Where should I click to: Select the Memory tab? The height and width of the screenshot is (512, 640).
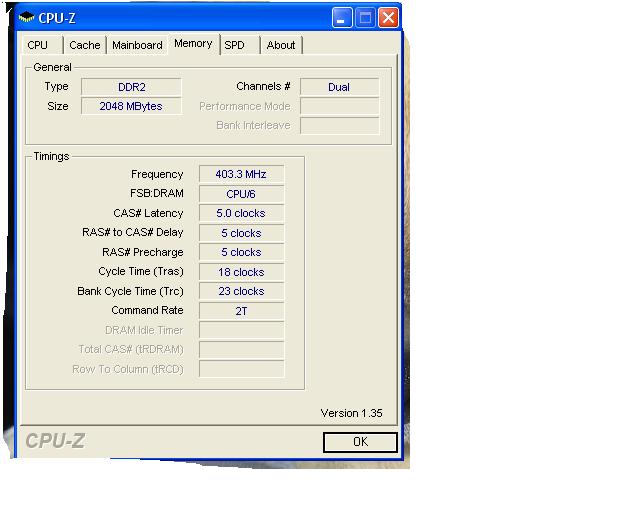tap(193, 43)
